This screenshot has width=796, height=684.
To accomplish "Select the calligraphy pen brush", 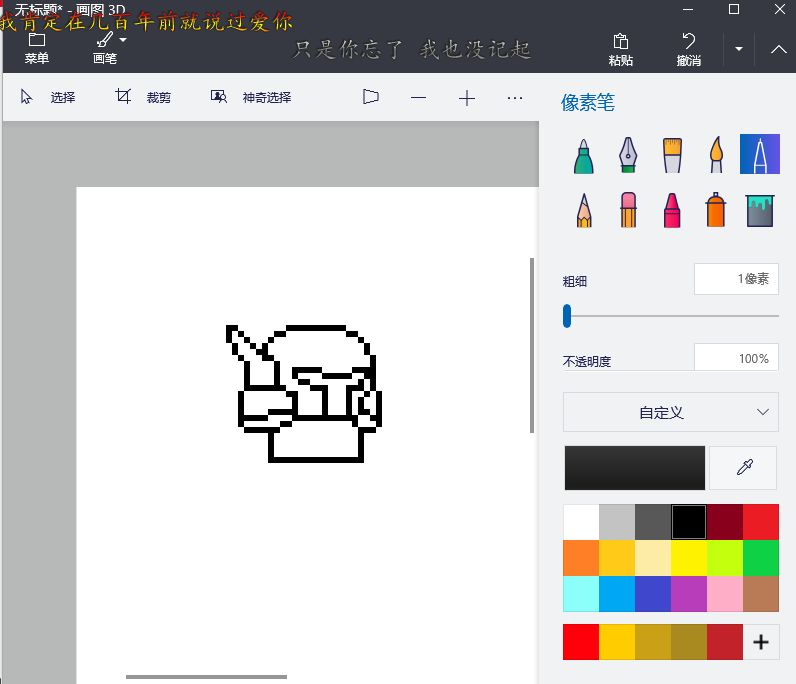I will pos(628,154).
